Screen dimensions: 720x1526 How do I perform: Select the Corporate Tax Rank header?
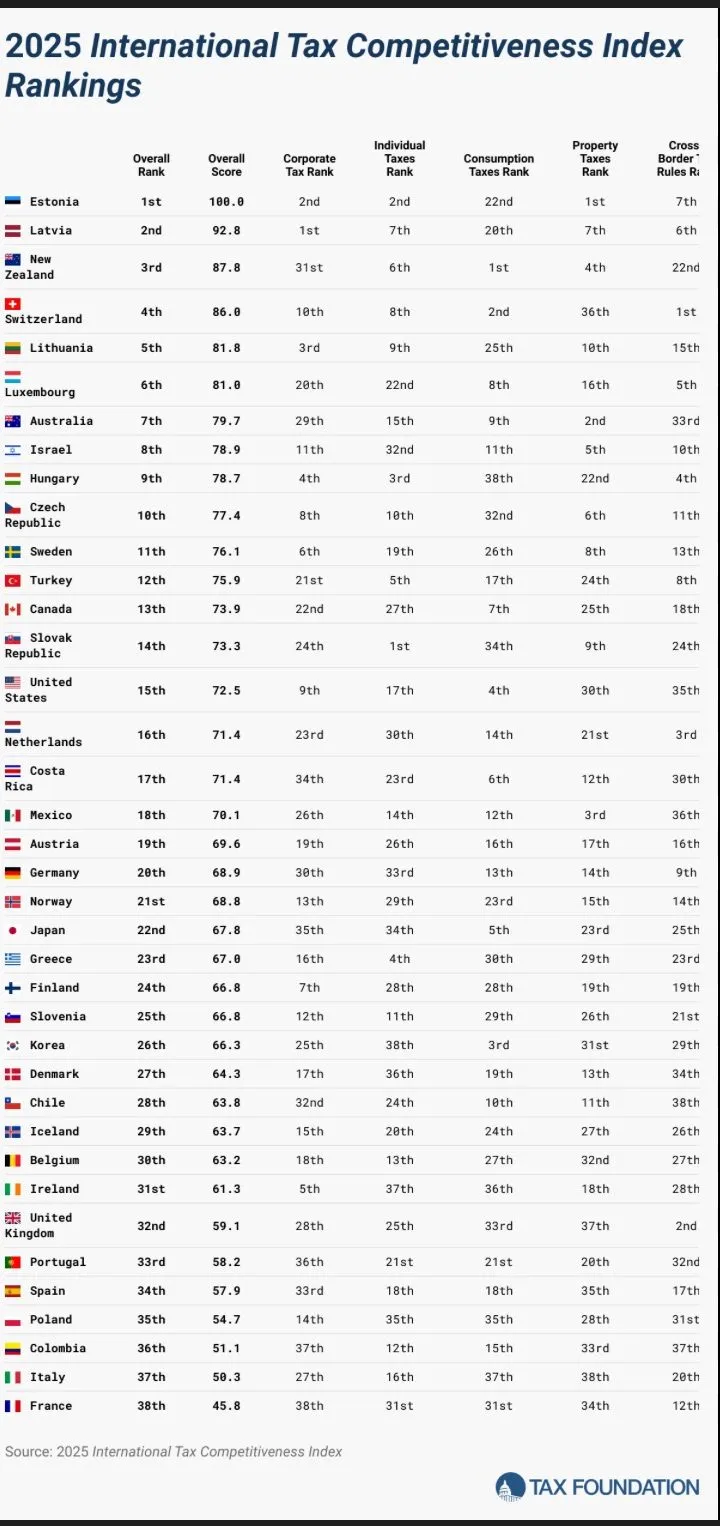pyautogui.click(x=309, y=165)
